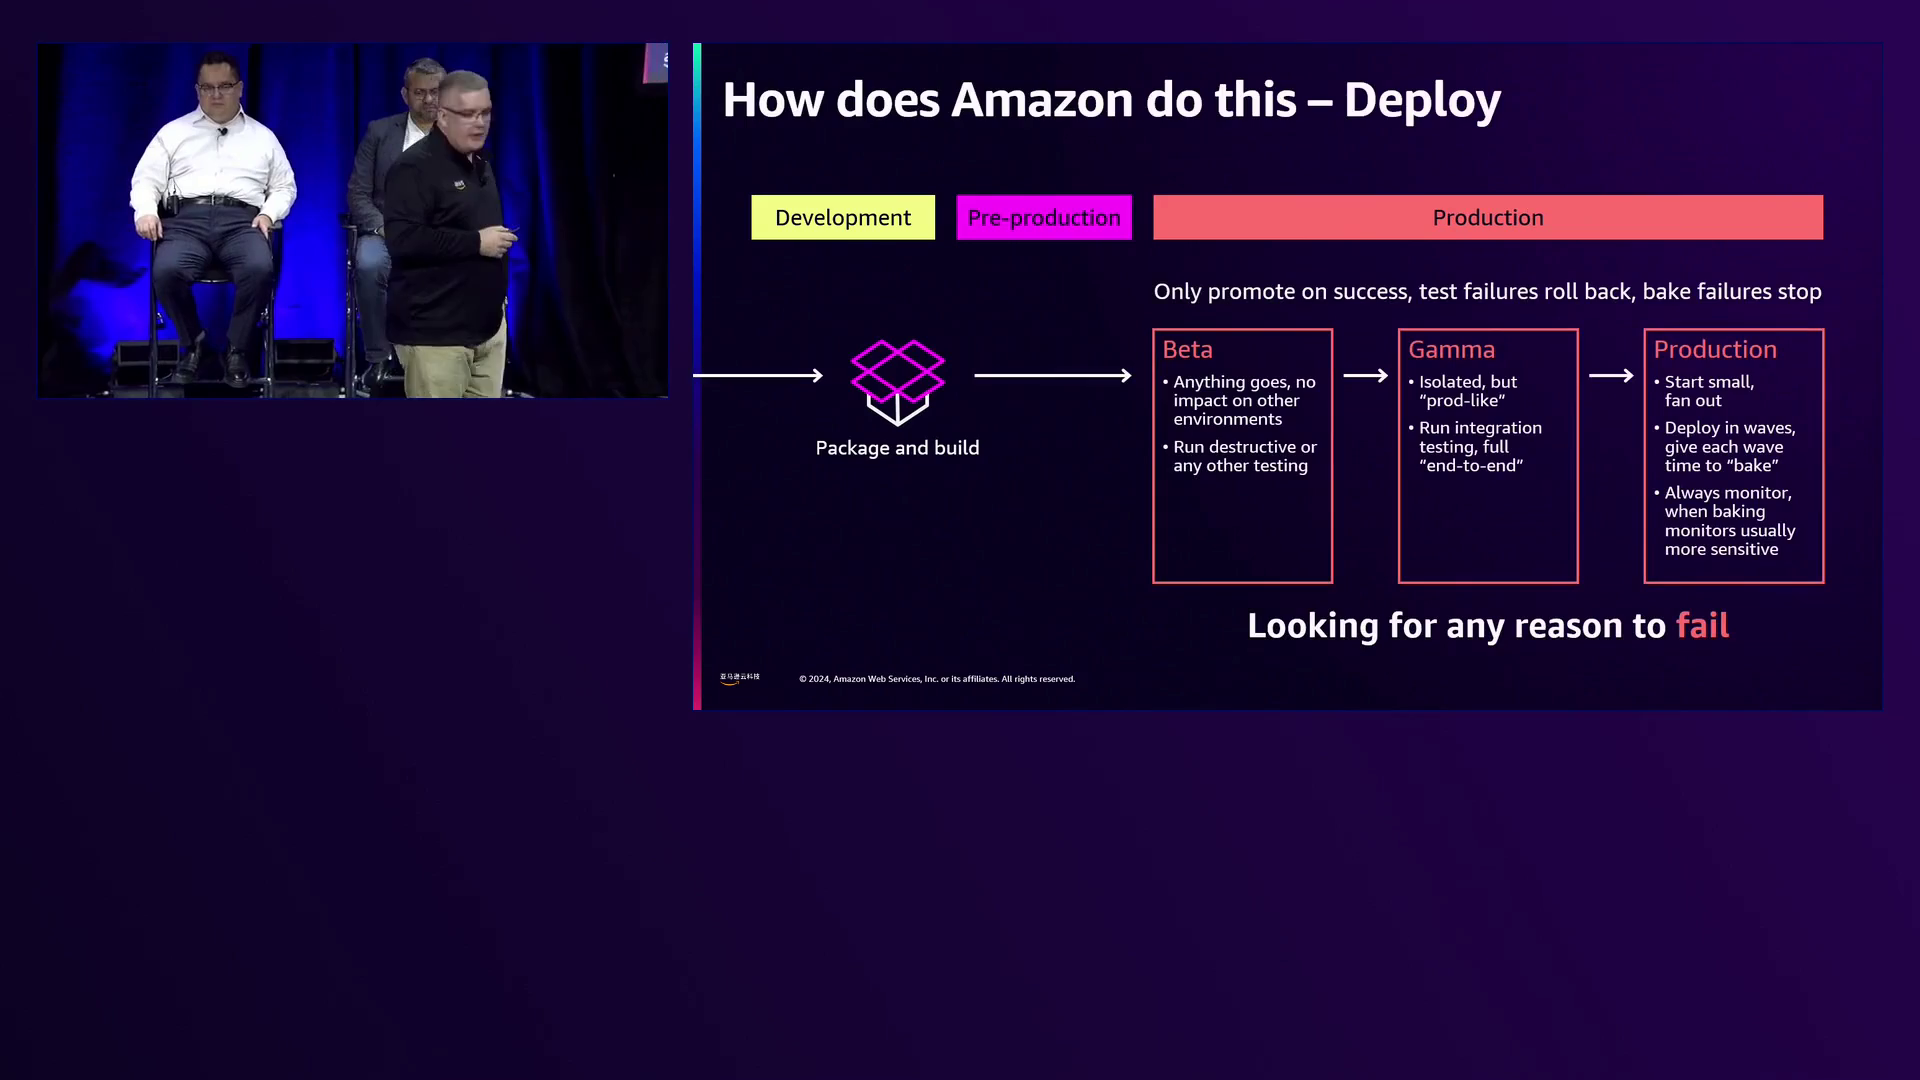Click 'Start small, fan out' bullet
Screen dimensions: 1920x1080
tap(1703, 391)
